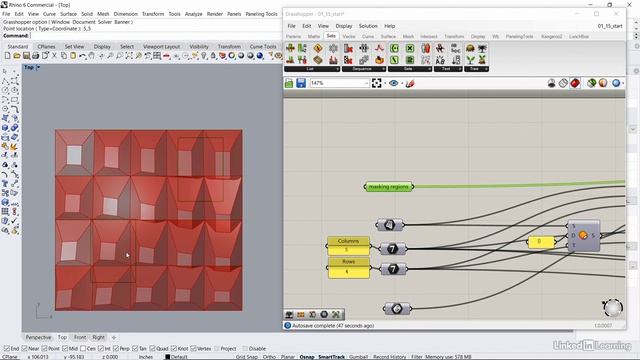640x360 pixels.
Task: Save the Grasshopper document with blue disk icon
Action: pyautogui.click(x=301, y=83)
